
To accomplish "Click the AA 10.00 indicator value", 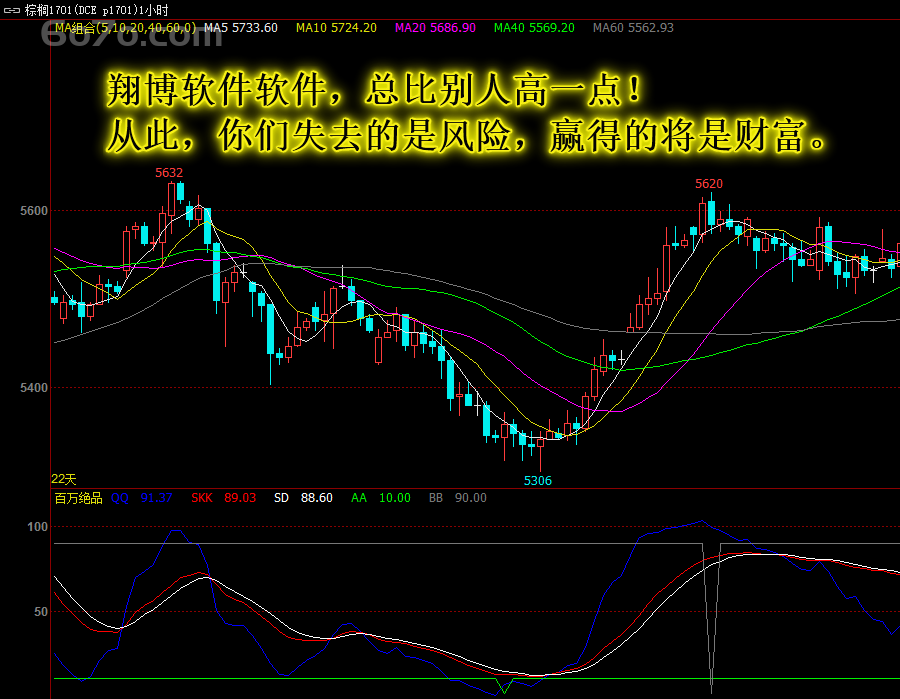I will pyautogui.click(x=381, y=498).
